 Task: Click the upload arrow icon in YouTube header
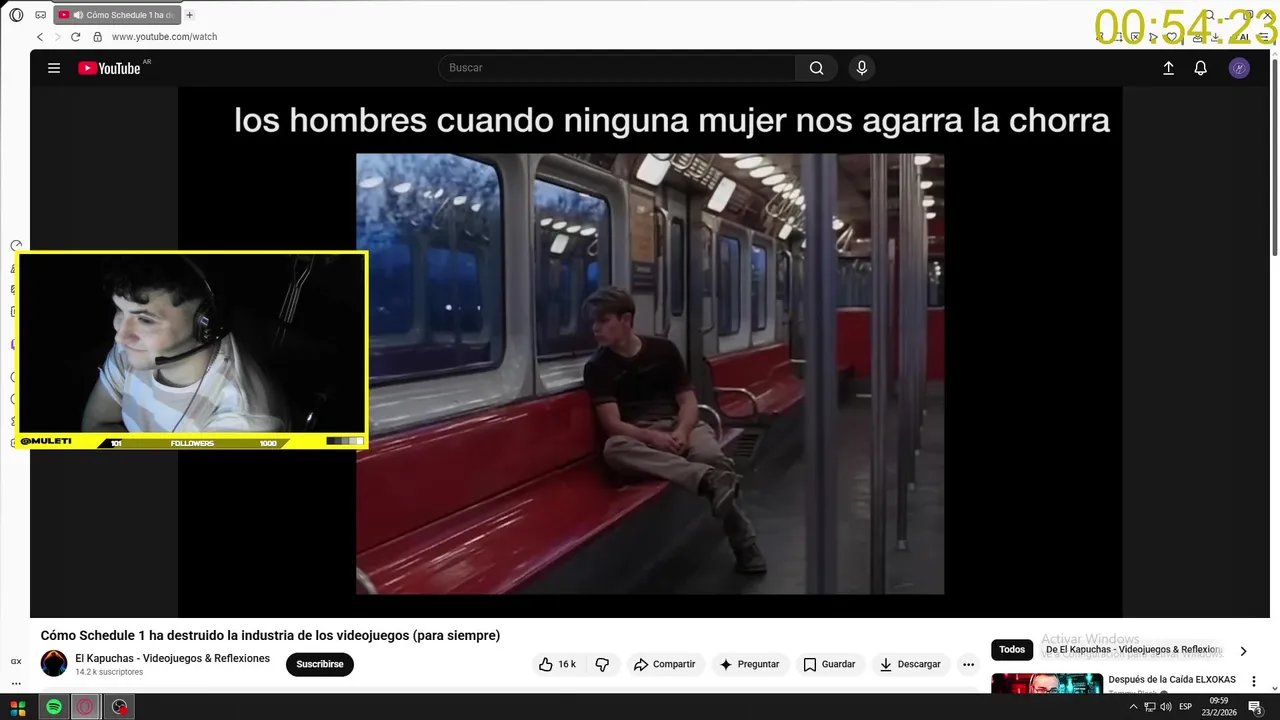pos(1168,68)
